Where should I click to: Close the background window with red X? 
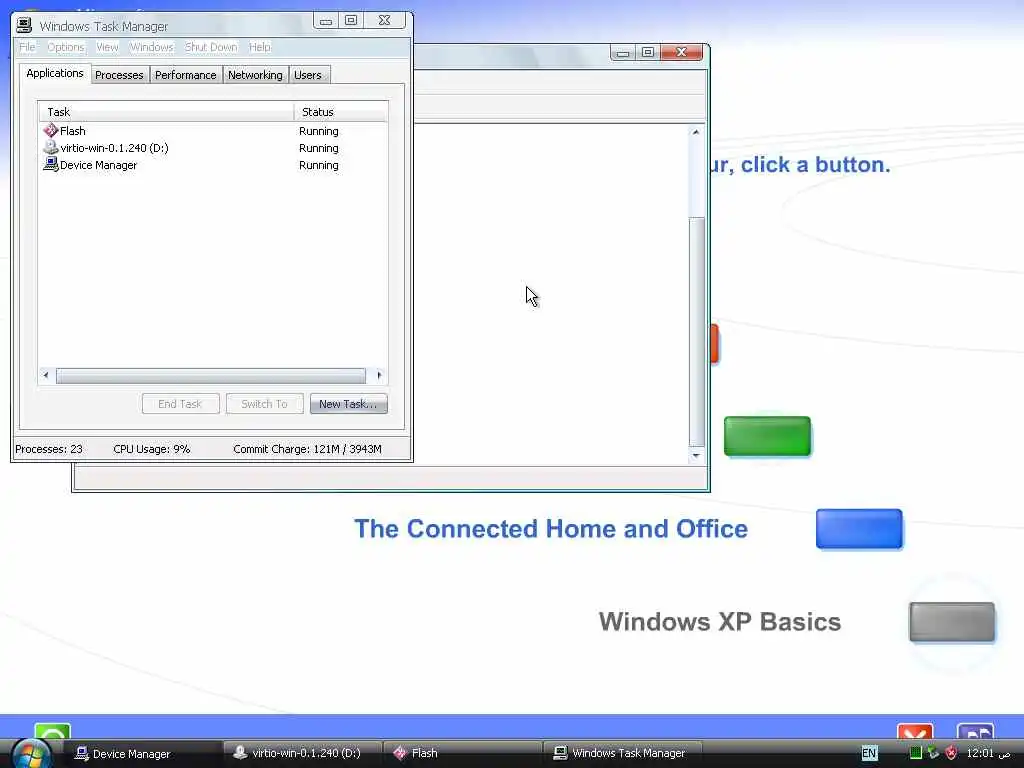tap(681, 52)
